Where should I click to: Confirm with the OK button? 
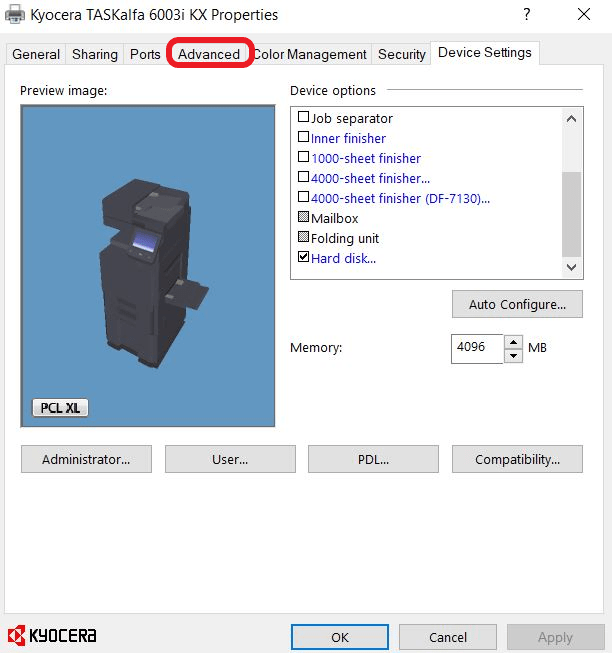(340, 637)
